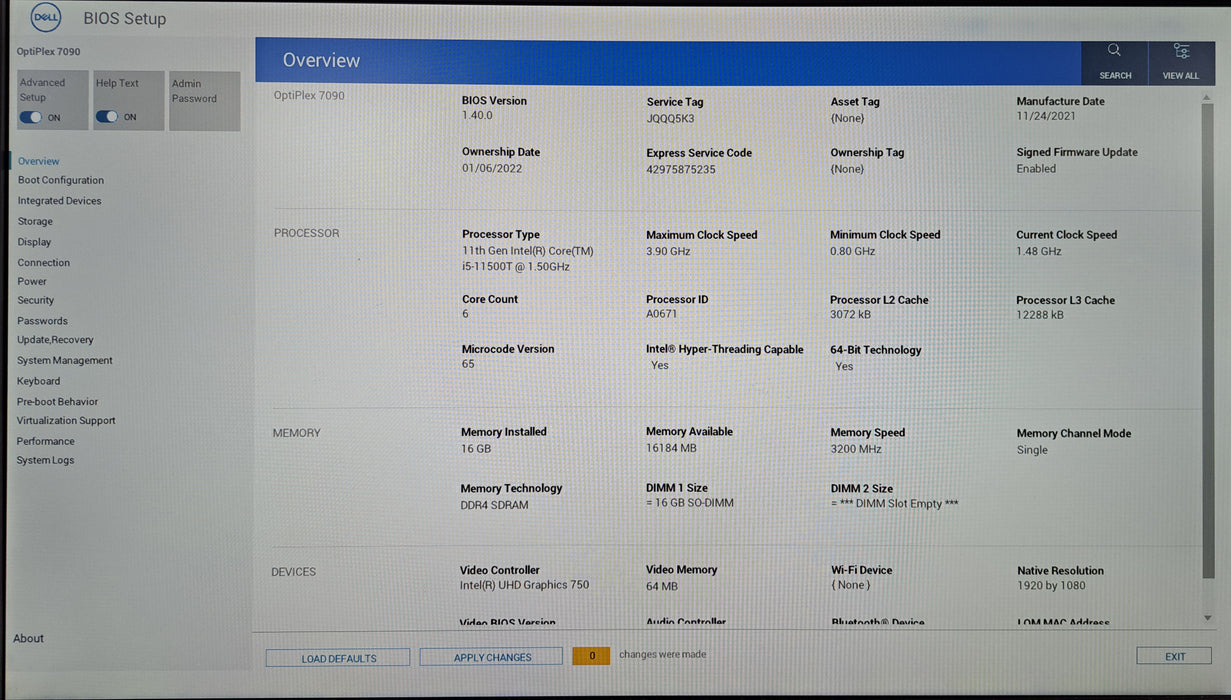Open the Power section
Screen dimensions: 1231x700
click(32, 281)
